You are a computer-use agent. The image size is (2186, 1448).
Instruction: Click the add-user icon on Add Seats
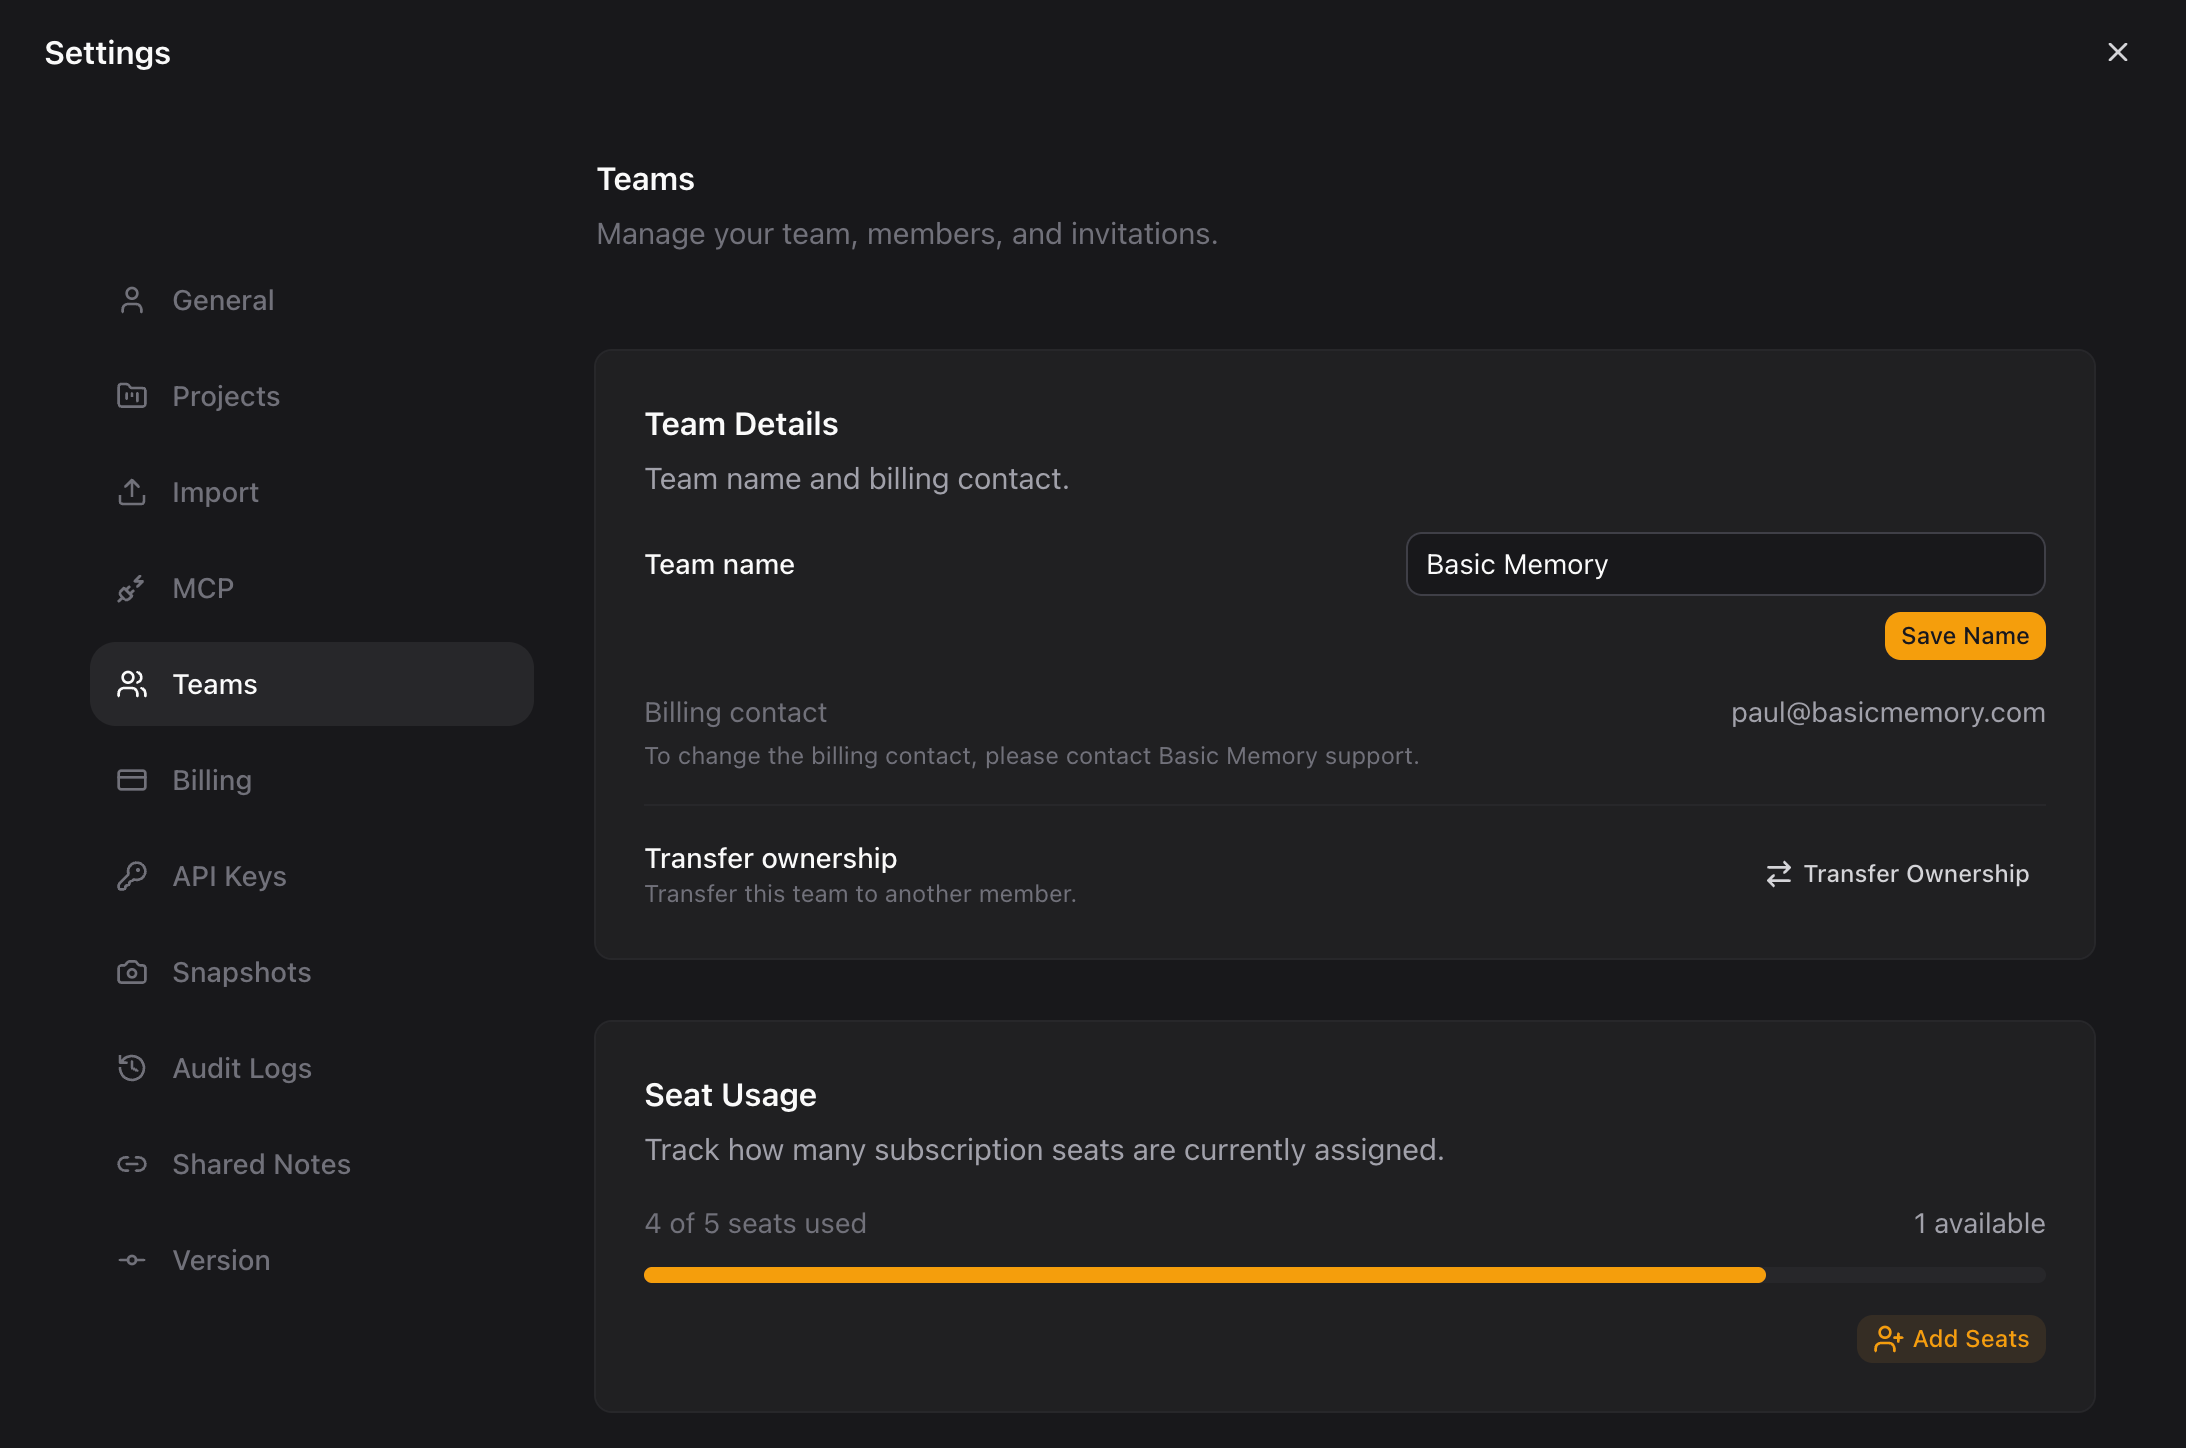coord(1888,1339)
